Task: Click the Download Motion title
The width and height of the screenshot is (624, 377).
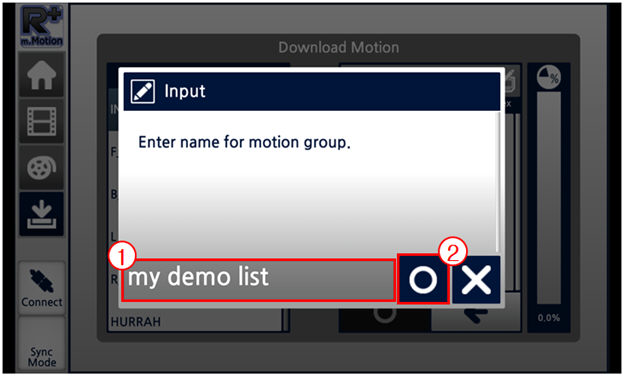Action: (x=339, y=47)
